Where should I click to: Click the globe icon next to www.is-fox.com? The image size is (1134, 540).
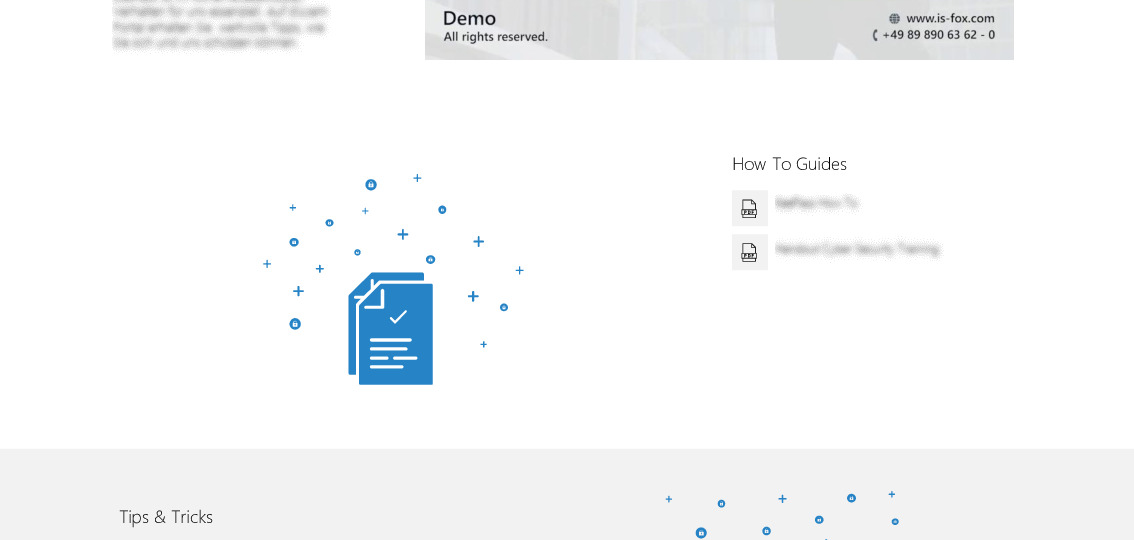(895, 19)
